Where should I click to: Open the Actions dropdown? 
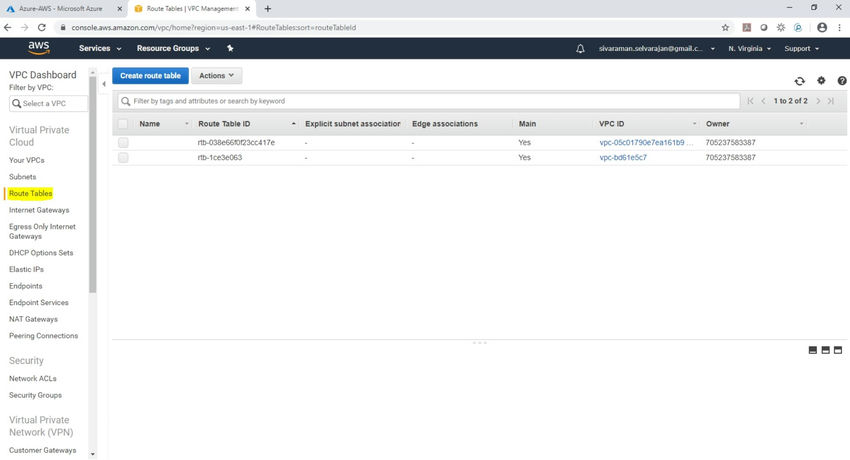point(216,76)
